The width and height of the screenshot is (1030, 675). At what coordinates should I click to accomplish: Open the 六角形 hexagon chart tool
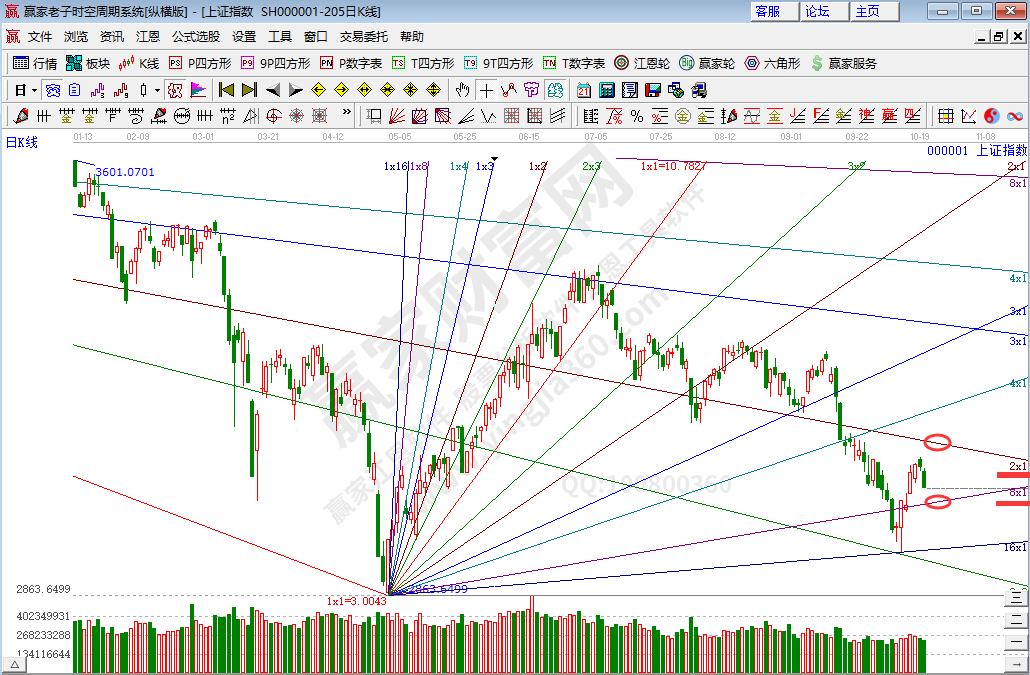[x=772, y=63]
